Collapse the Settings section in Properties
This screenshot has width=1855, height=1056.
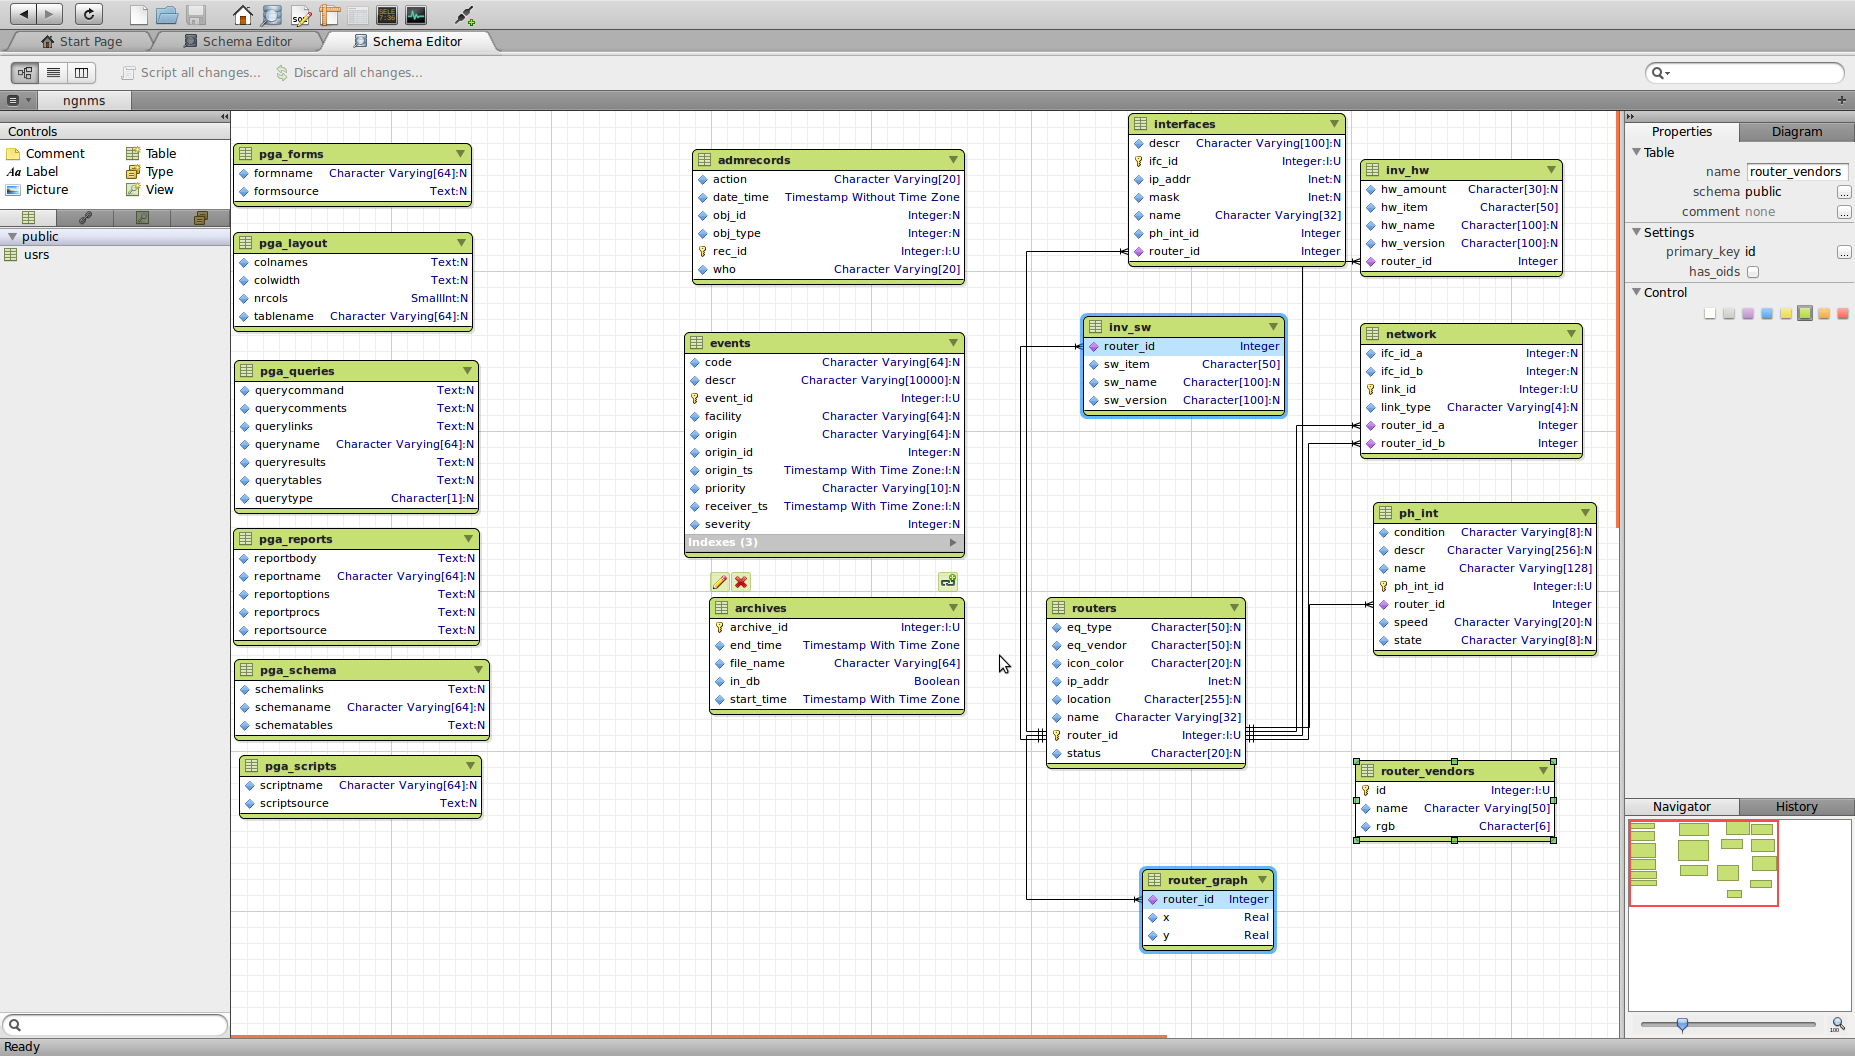point(1637,232)
